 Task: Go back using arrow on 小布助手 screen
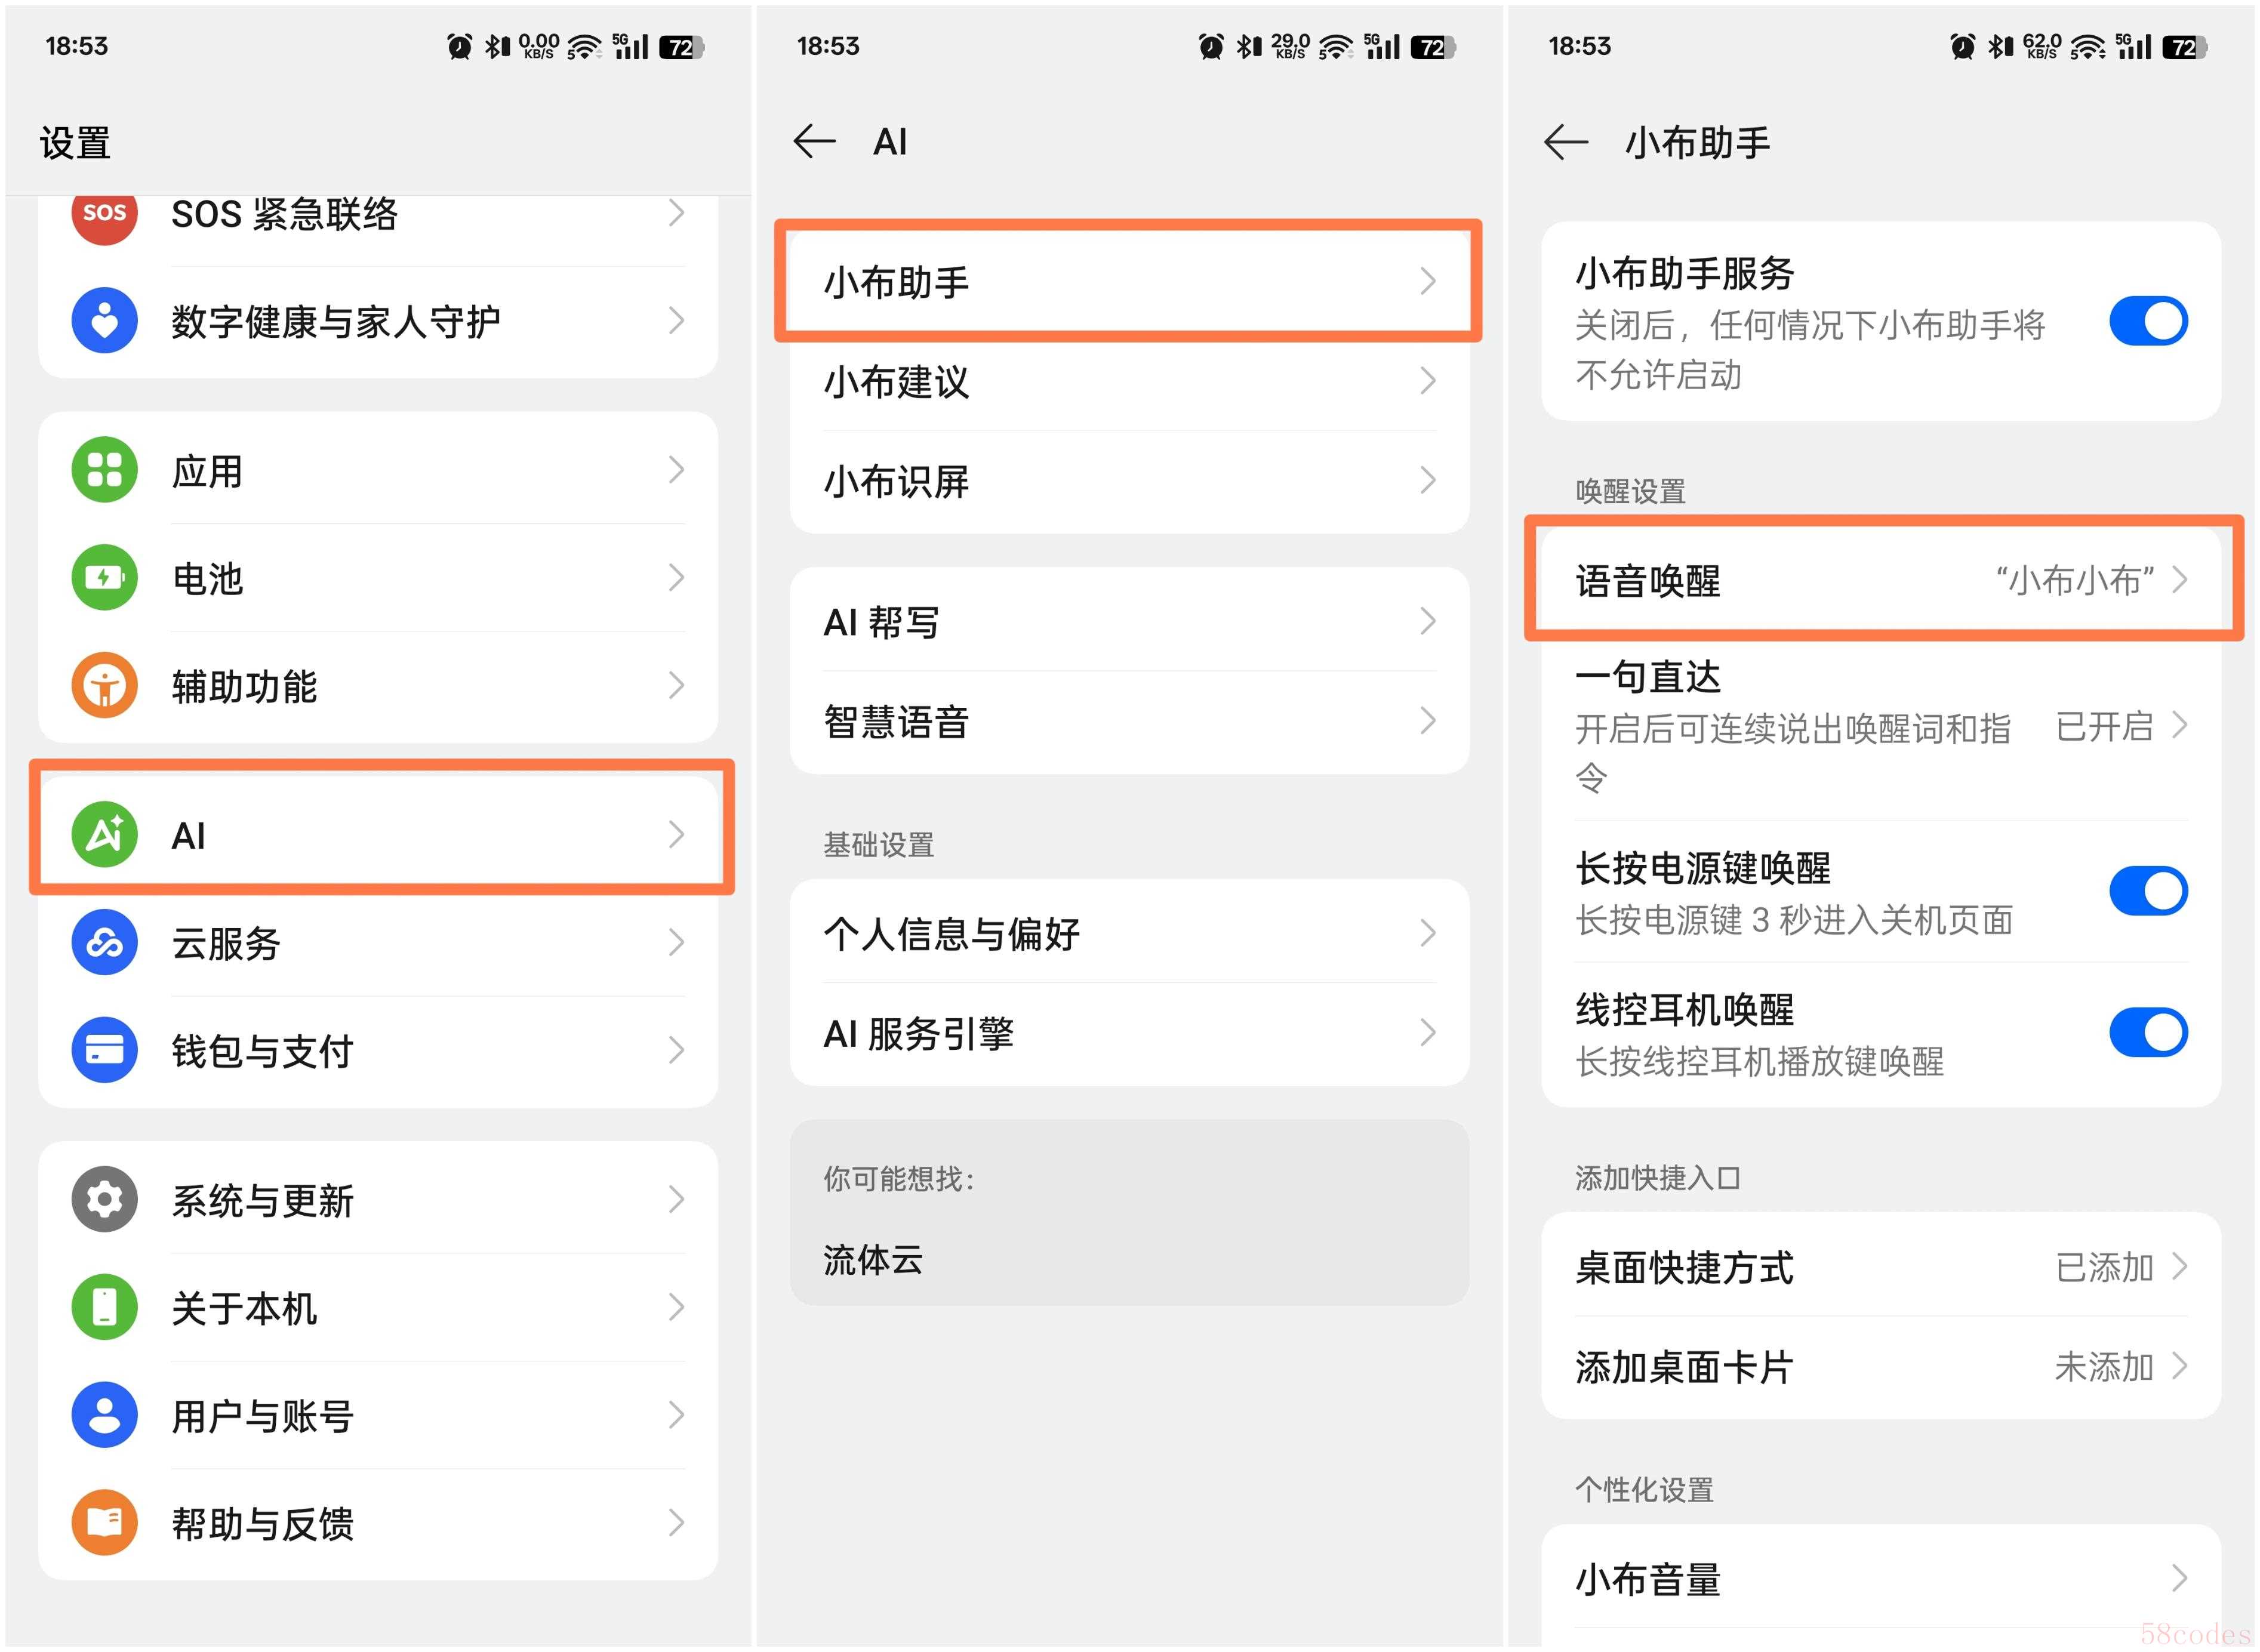click(1566, 142)
